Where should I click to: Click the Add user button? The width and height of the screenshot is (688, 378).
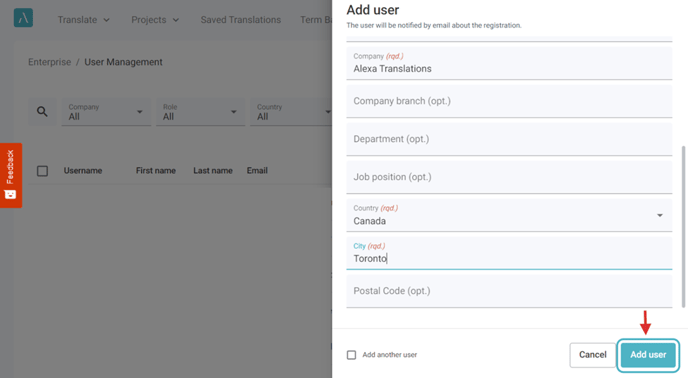tap(648, 355)
